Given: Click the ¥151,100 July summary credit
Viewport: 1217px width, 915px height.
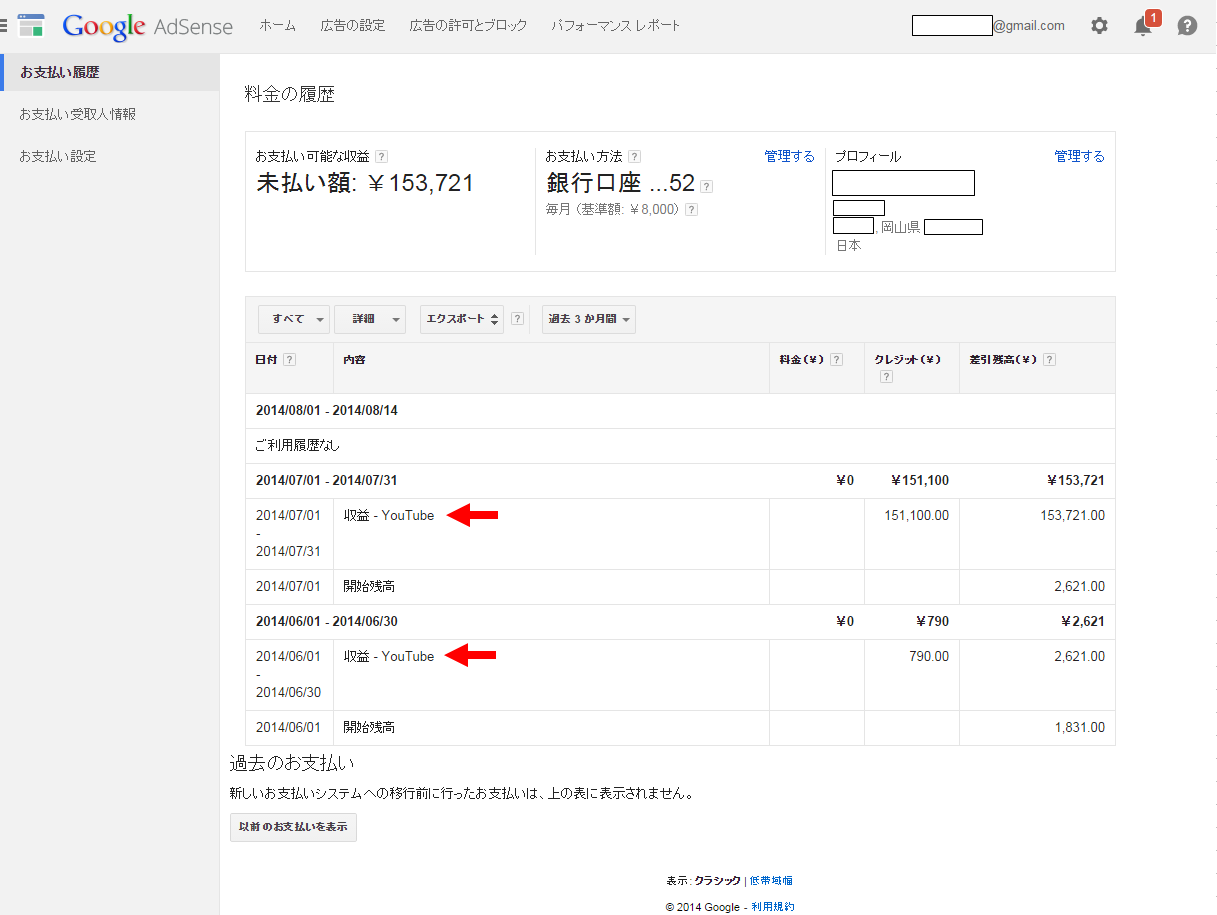Looking at the screenshot, I should pos(920,481).
